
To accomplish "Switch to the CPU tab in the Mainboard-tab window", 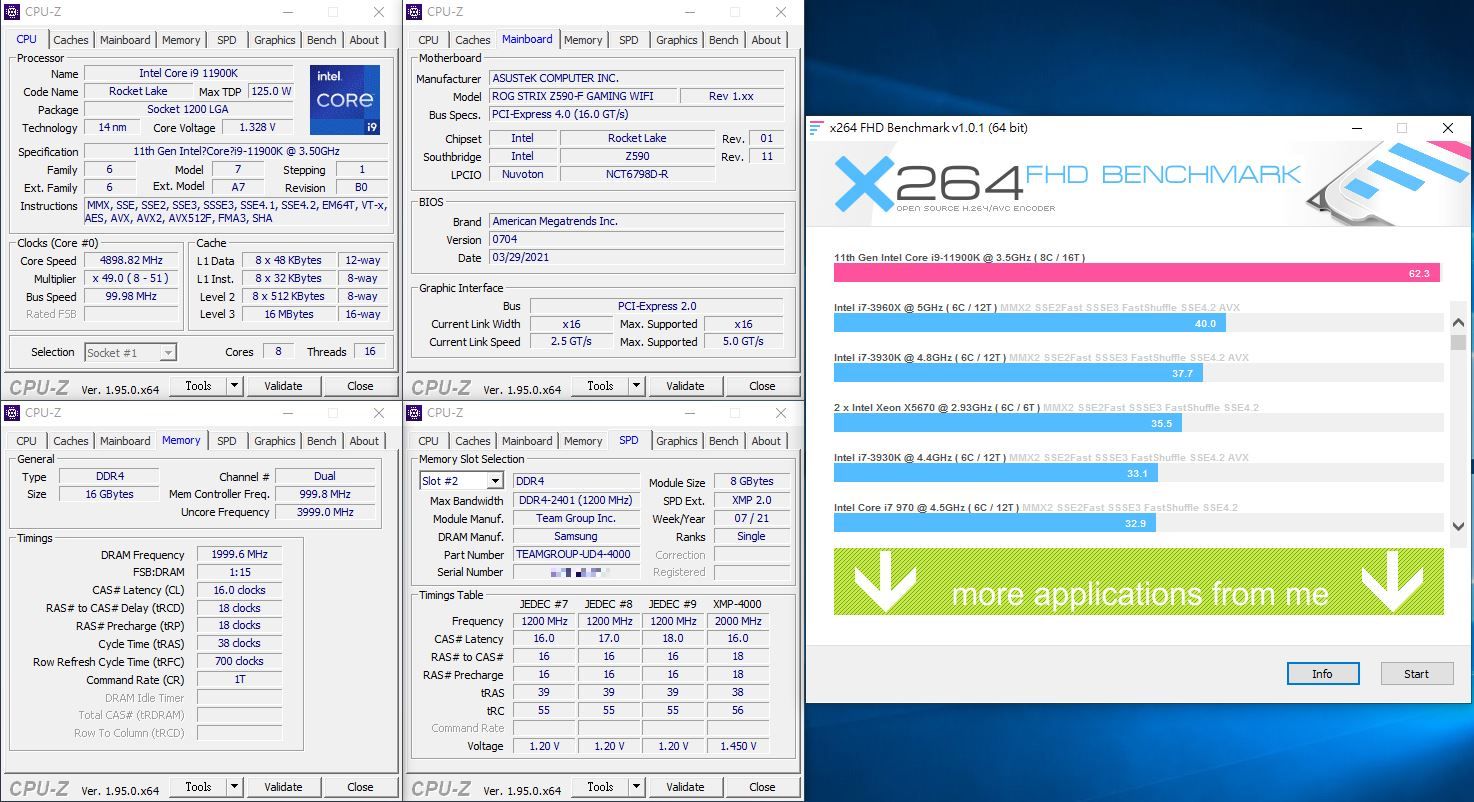I will tap(429, 40).
